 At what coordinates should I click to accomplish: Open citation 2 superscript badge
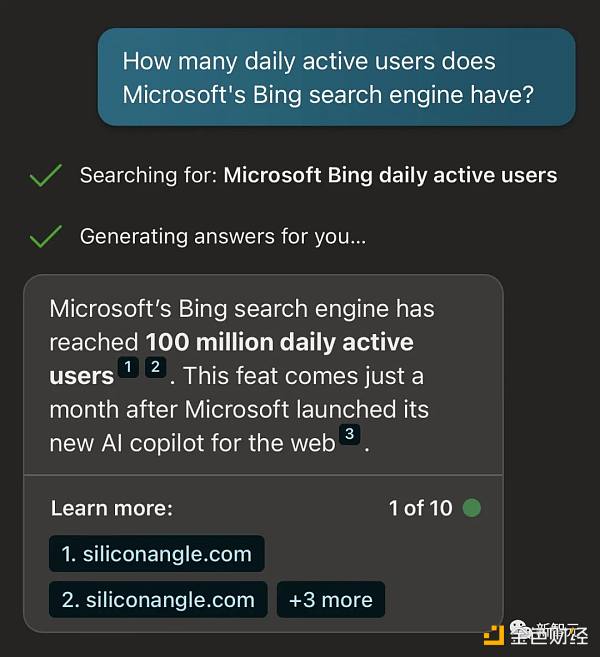[x=155, y=367]
